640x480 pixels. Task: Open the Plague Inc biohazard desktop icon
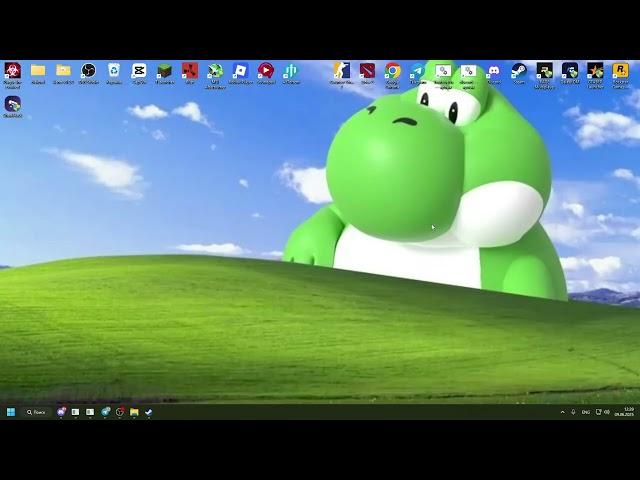tap(13, 71)
